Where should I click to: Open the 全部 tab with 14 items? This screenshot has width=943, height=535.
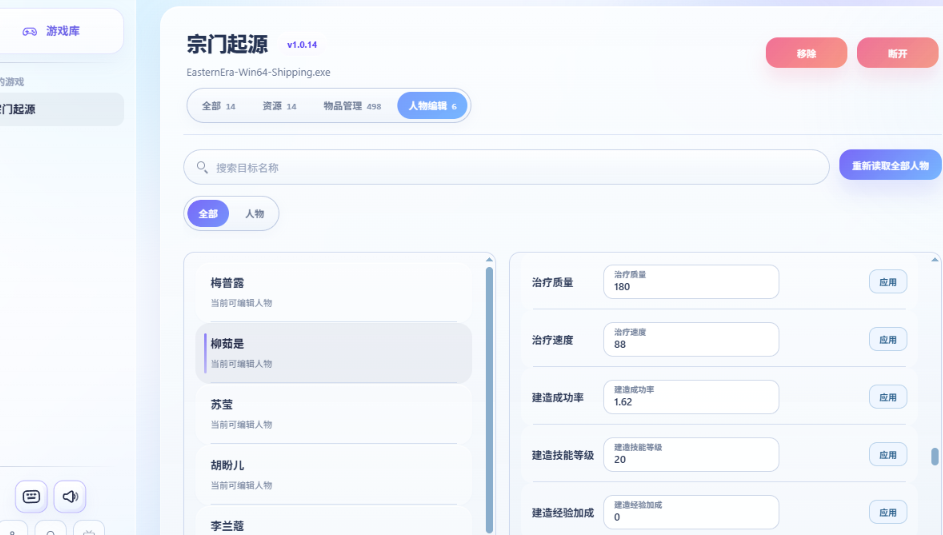[x=218, y=106]
